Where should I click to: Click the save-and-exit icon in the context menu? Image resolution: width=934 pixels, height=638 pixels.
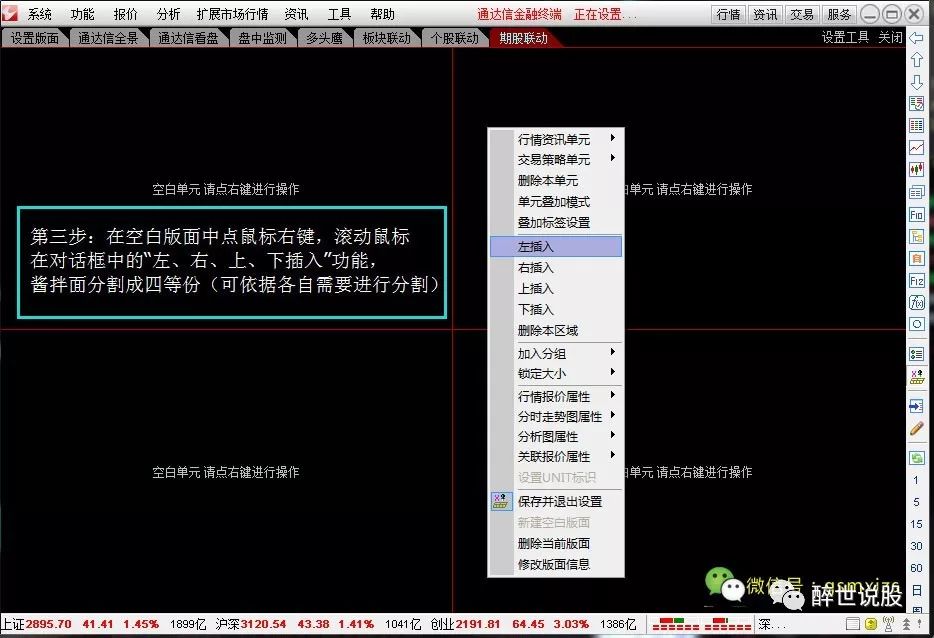(x=501, y=501)
